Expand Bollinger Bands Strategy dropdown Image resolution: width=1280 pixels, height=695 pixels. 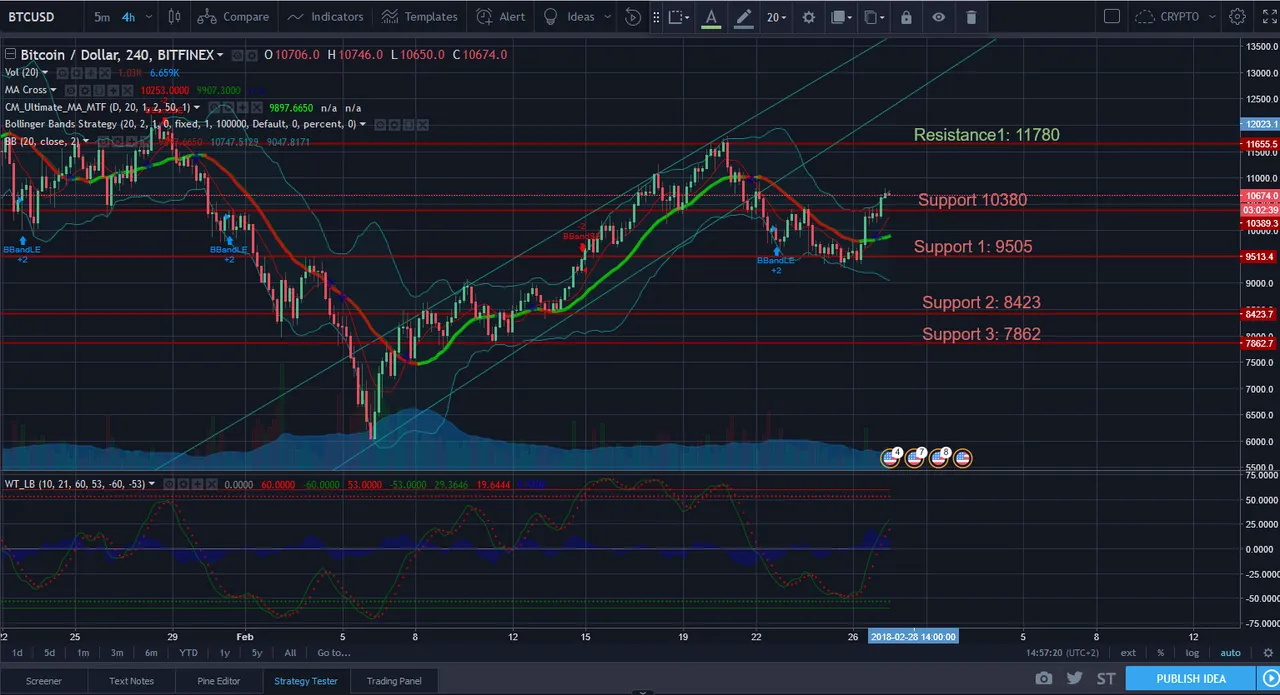point(363,124)
